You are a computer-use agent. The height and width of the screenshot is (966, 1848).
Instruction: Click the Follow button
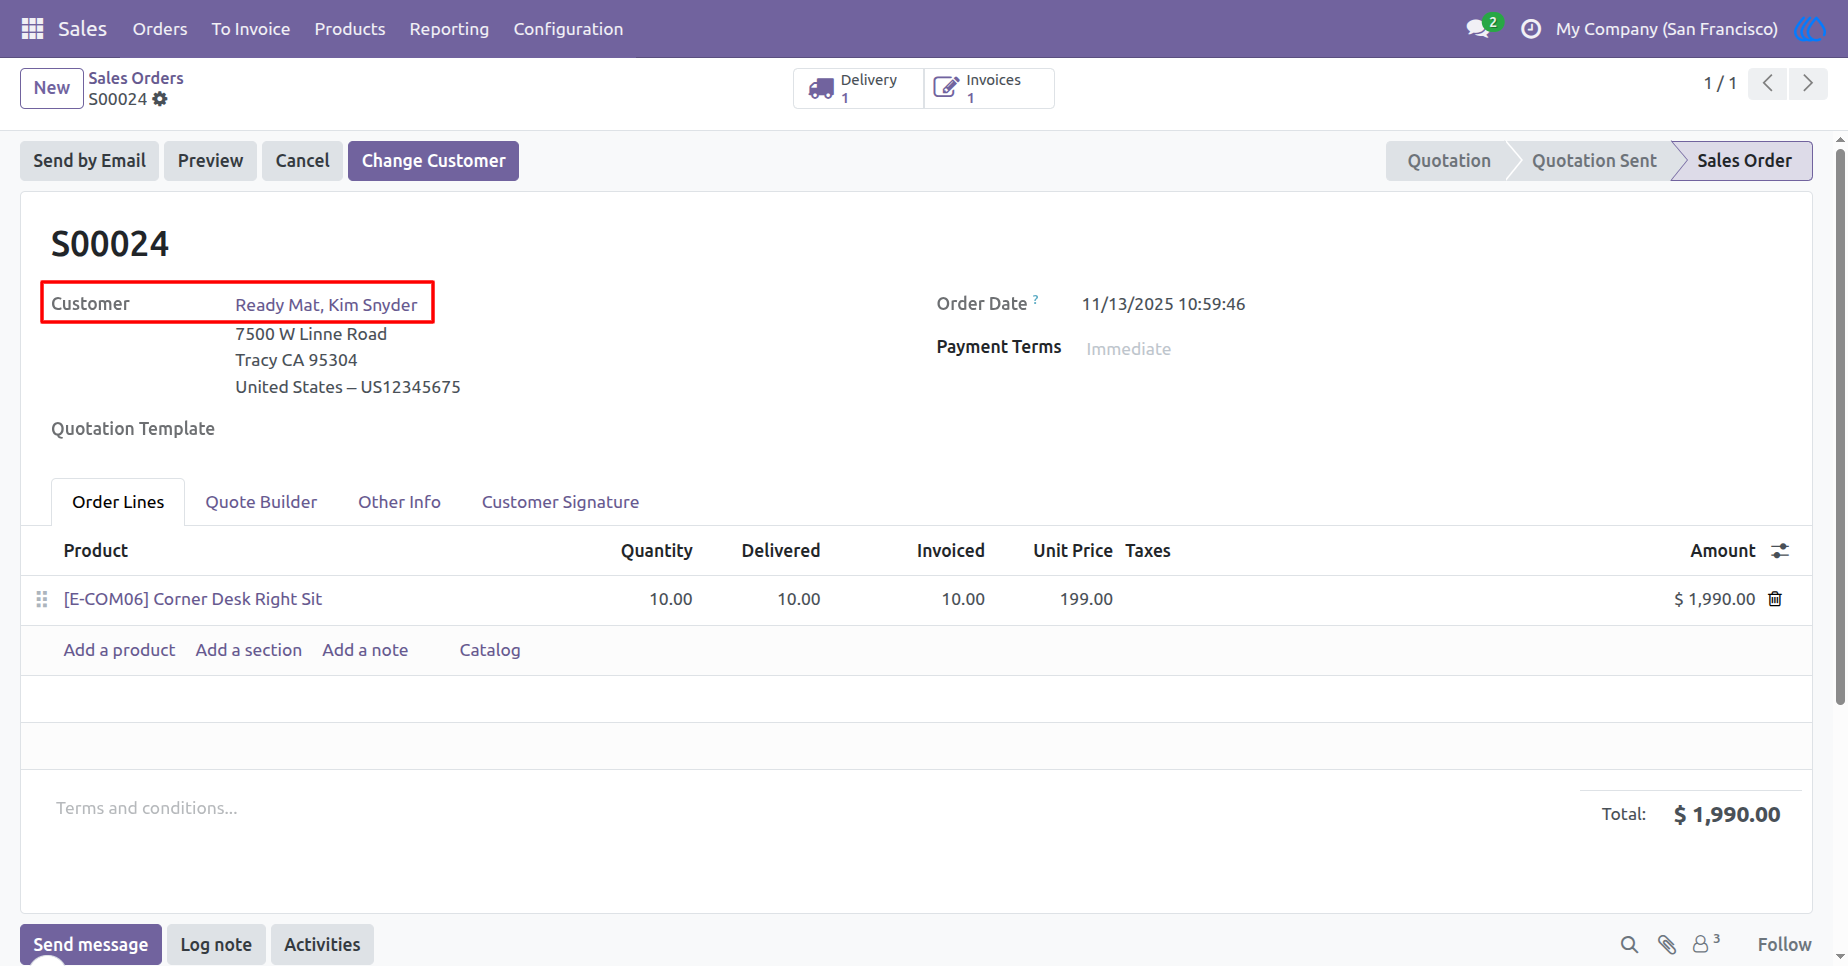pyautogui.click(x=1784, y=944)
